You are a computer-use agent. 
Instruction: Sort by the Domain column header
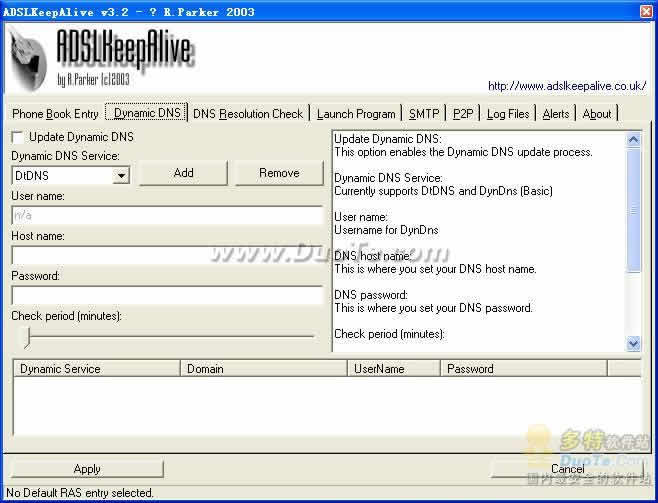coord(264,369)
